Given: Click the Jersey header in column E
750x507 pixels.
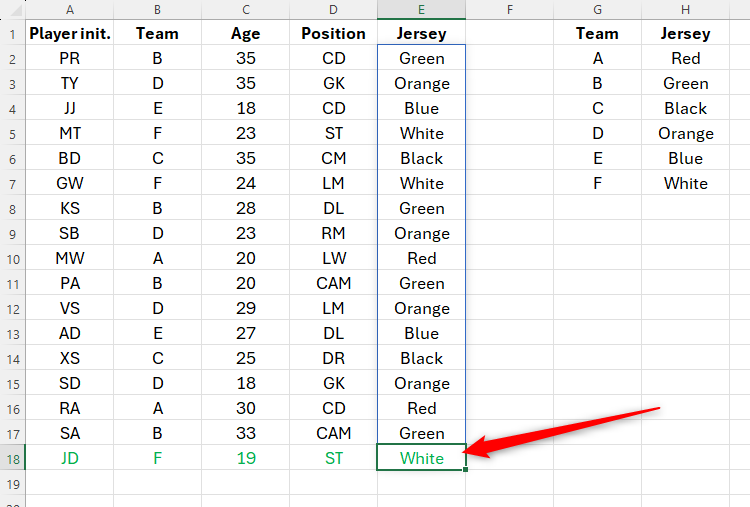Looking at the screenshot, I should [x=421, y=33].
